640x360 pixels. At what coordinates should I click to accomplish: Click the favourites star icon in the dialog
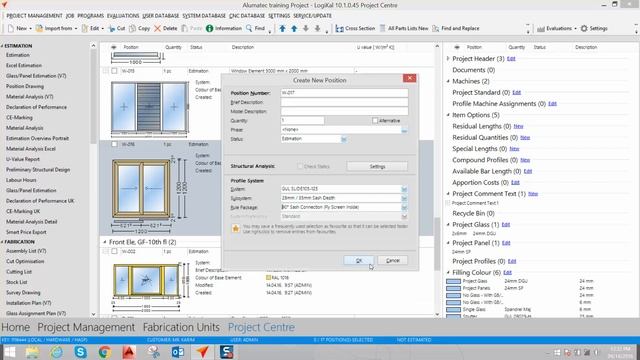[x=236, y=229]
